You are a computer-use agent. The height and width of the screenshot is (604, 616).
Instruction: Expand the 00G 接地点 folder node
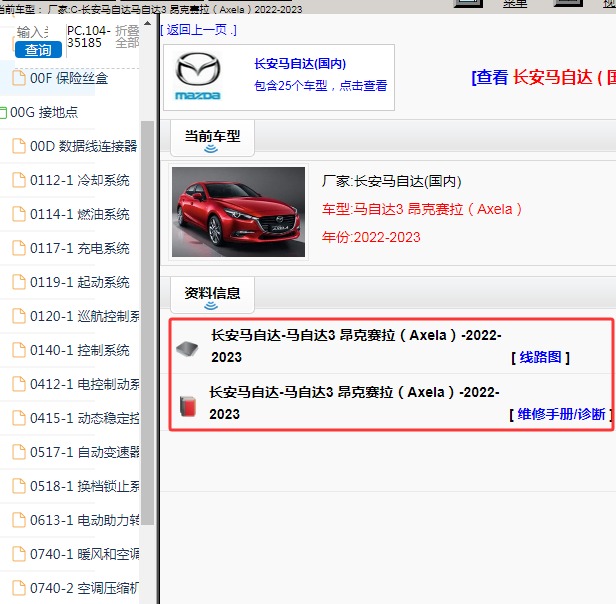tap(3, 112)
